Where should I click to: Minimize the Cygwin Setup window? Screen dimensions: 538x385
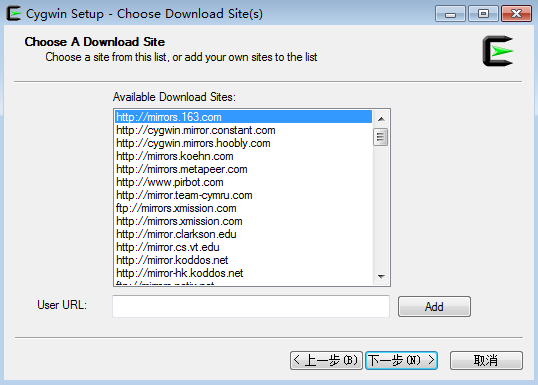[450, 14]
